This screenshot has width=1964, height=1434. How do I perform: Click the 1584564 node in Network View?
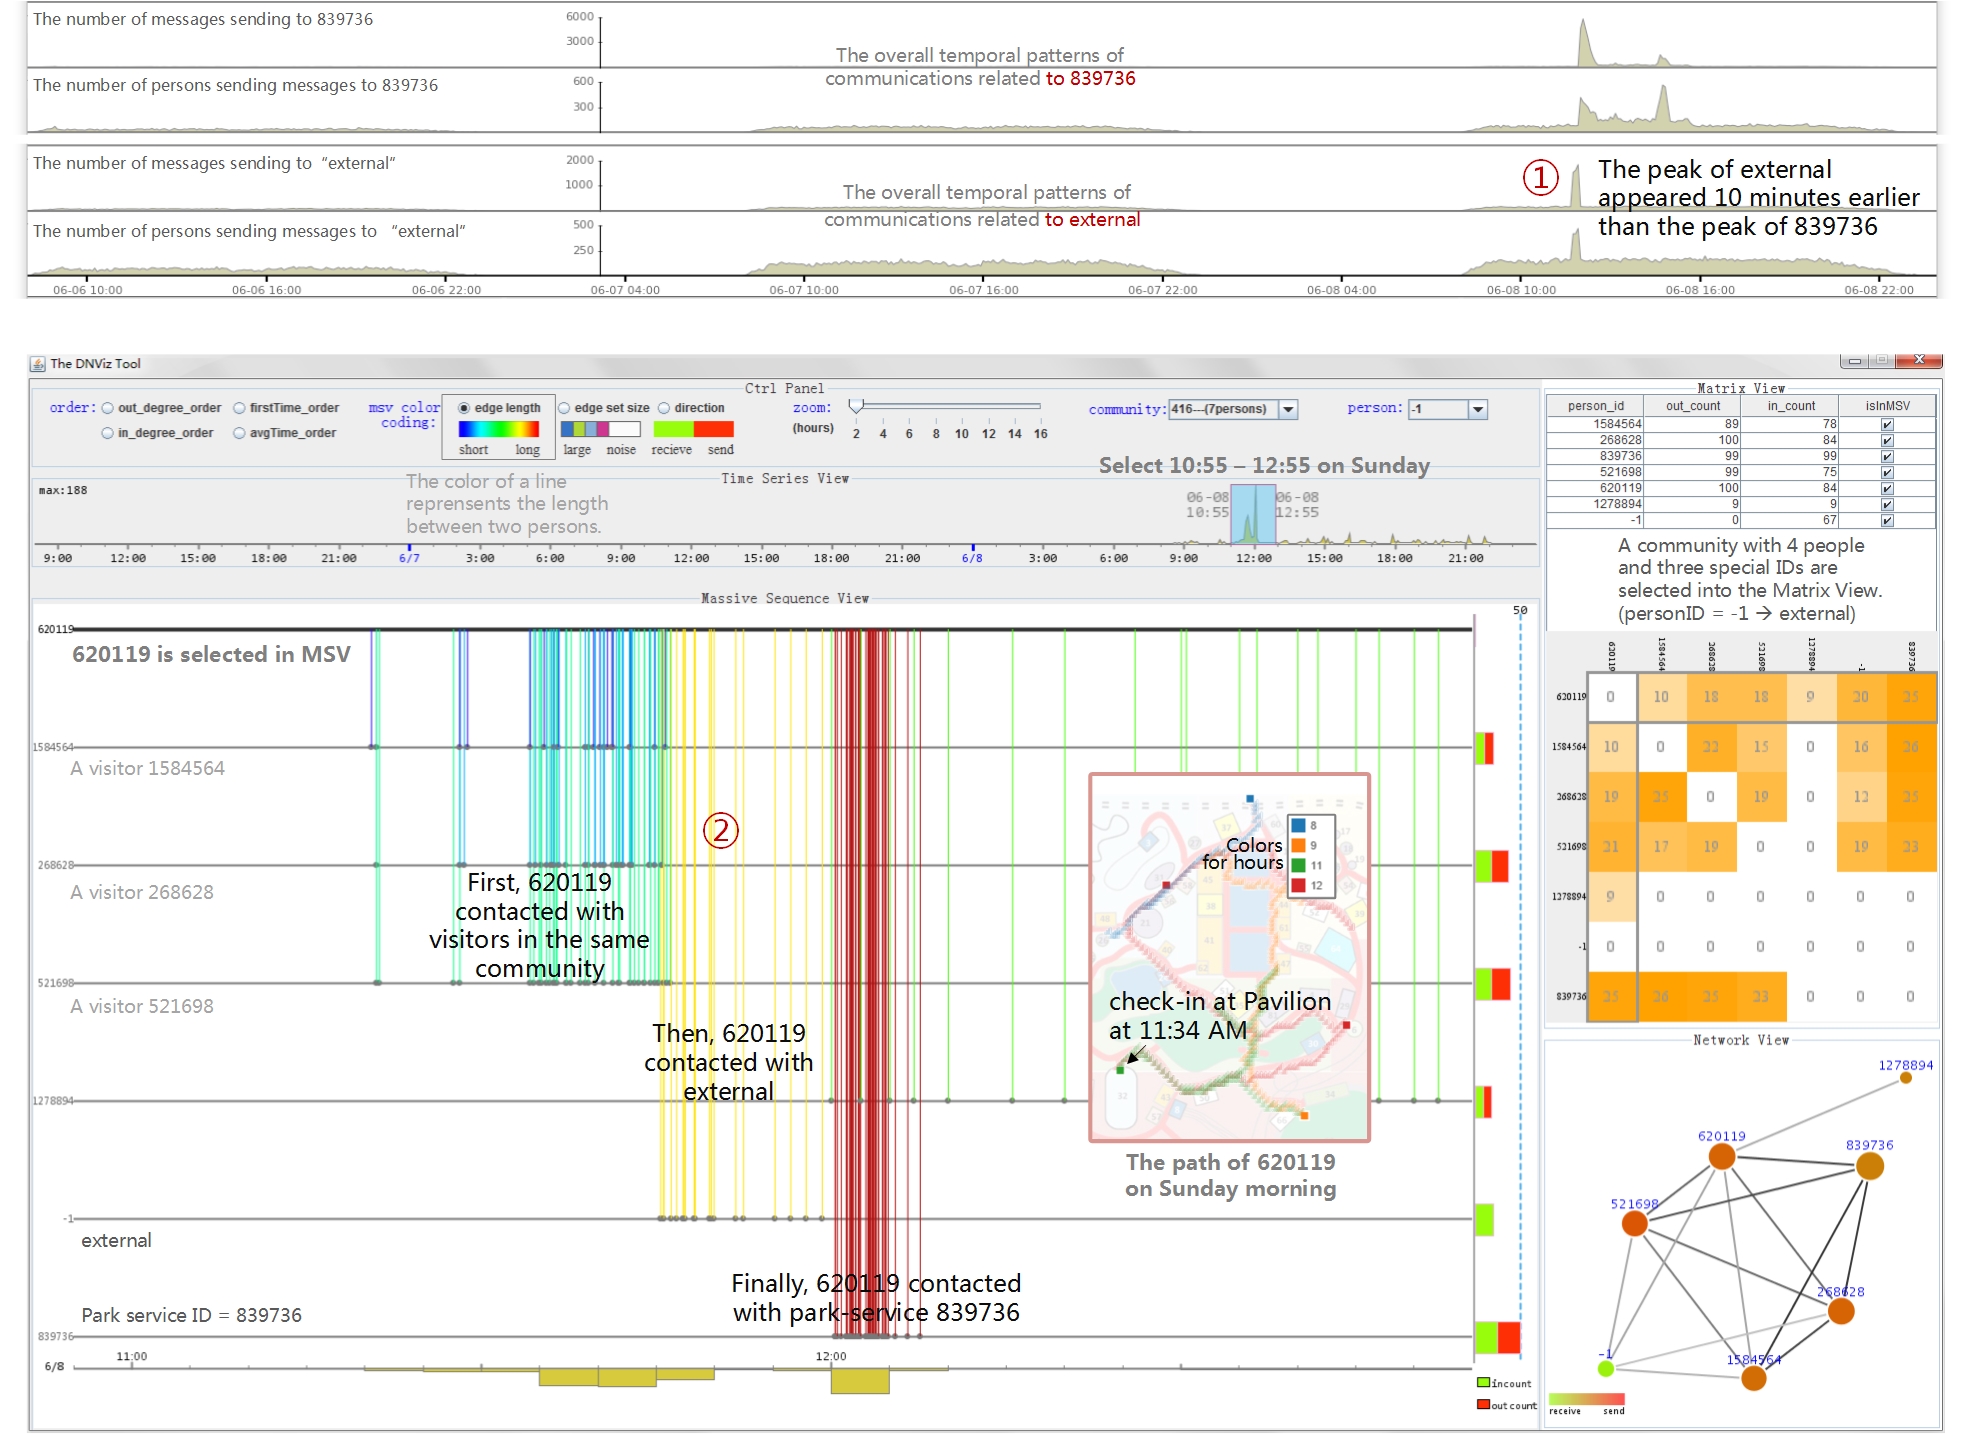pos(1753,1378)
